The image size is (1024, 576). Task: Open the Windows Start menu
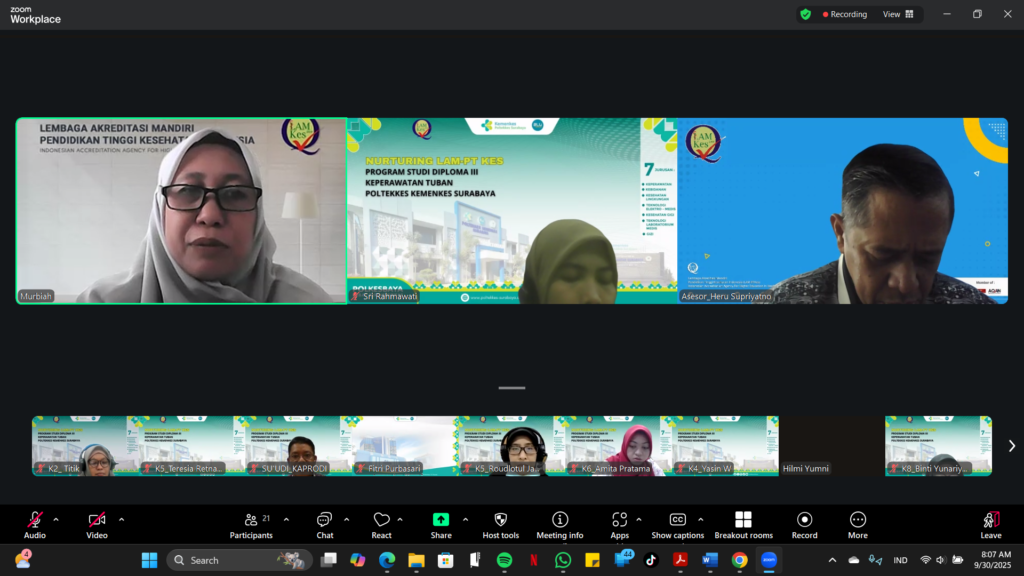click(x=150, y=560)
